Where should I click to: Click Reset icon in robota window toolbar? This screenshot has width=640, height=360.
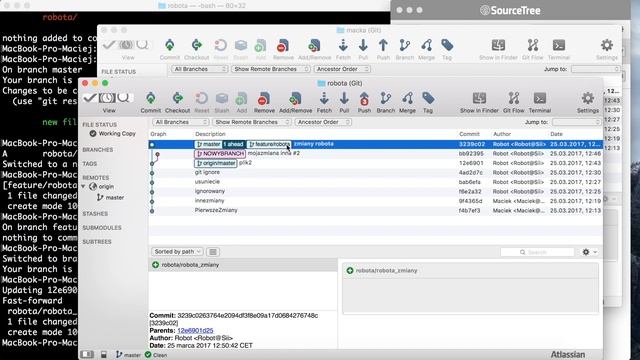coord(201,98)
